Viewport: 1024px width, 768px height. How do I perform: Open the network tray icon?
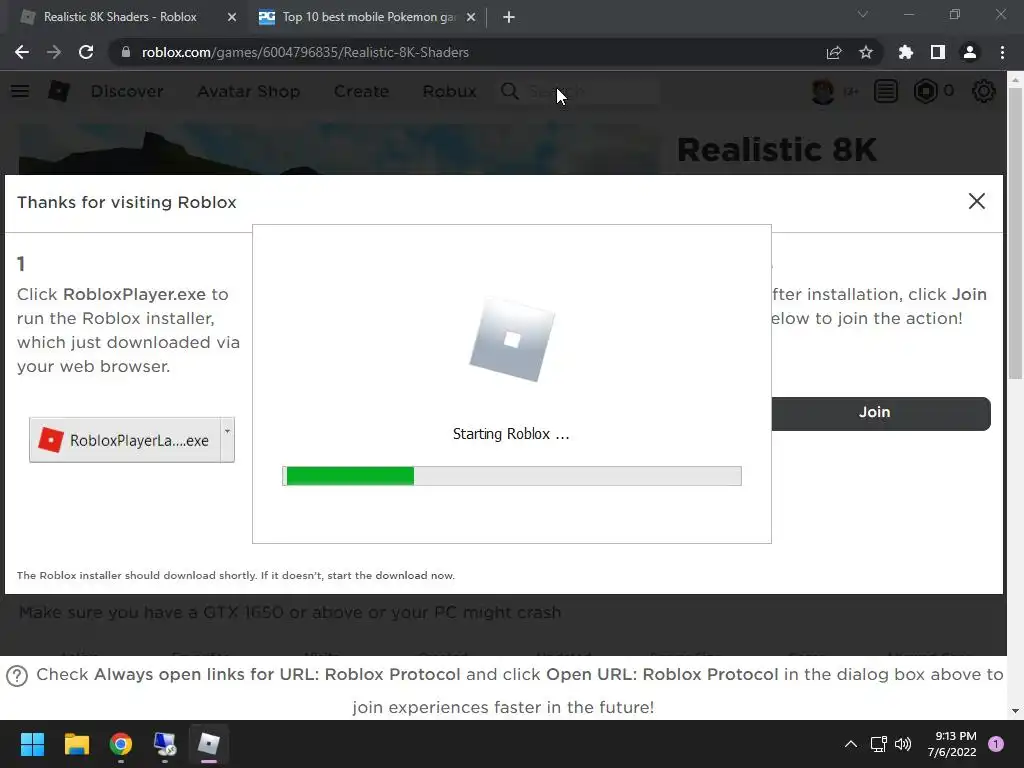point(878,744)
